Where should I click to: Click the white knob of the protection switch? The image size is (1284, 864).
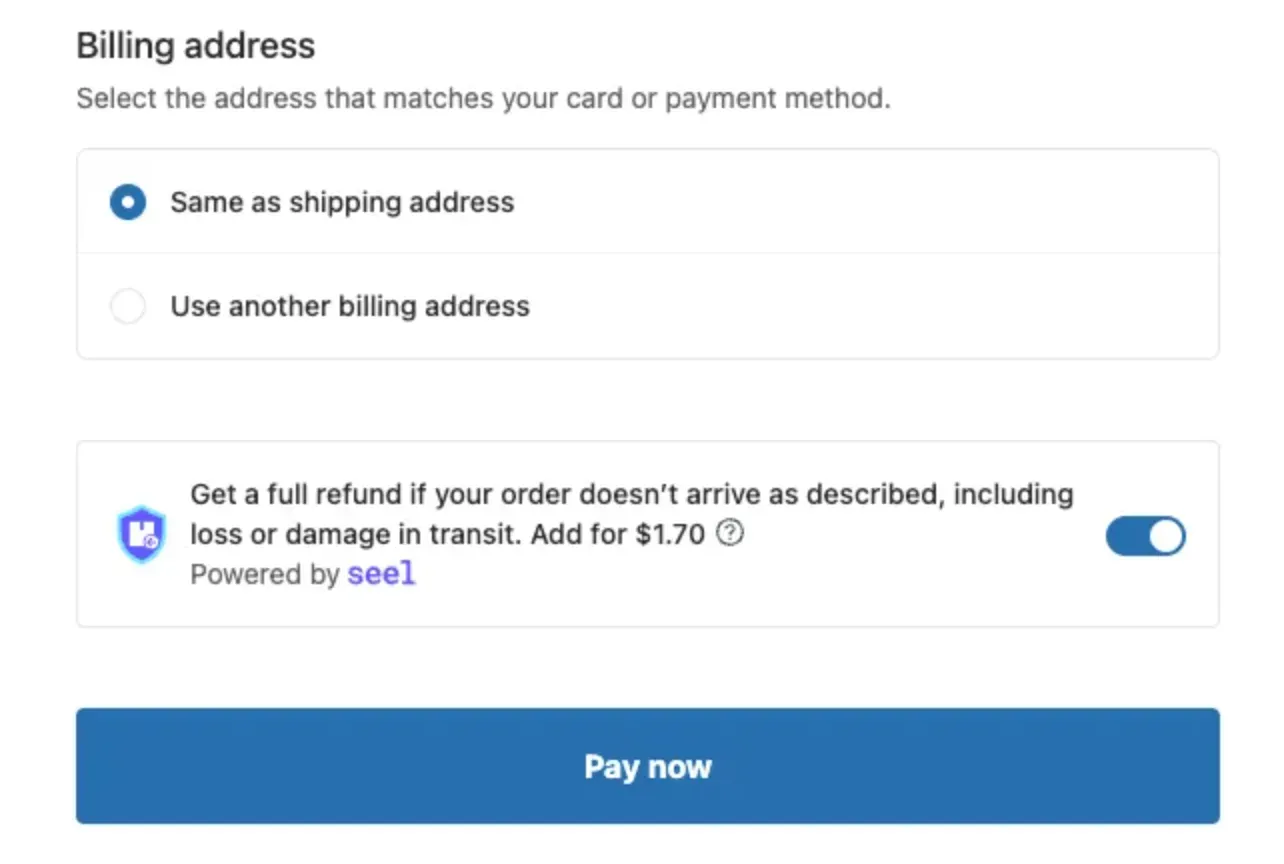1166,537
